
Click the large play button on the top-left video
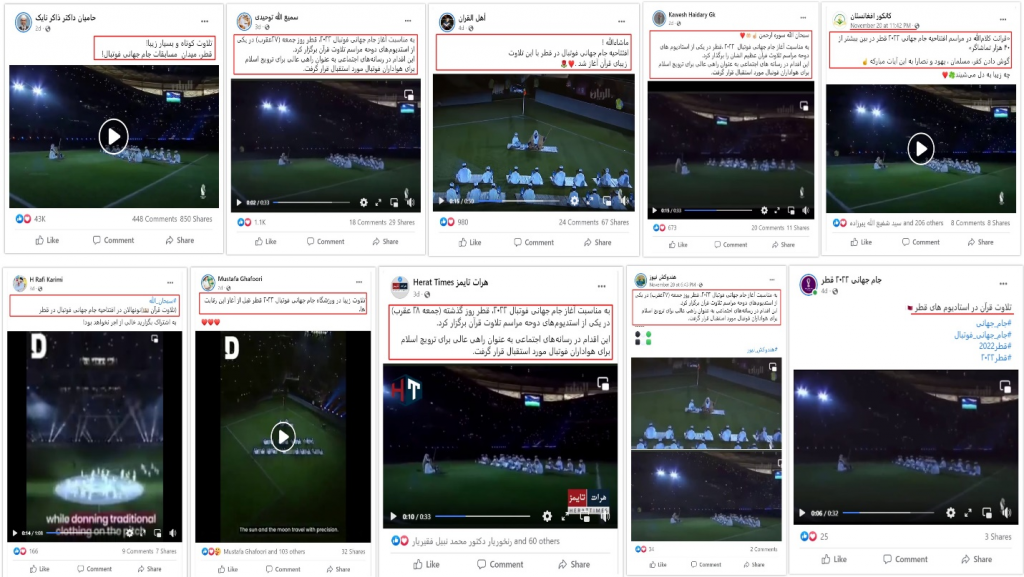[114, 136]
